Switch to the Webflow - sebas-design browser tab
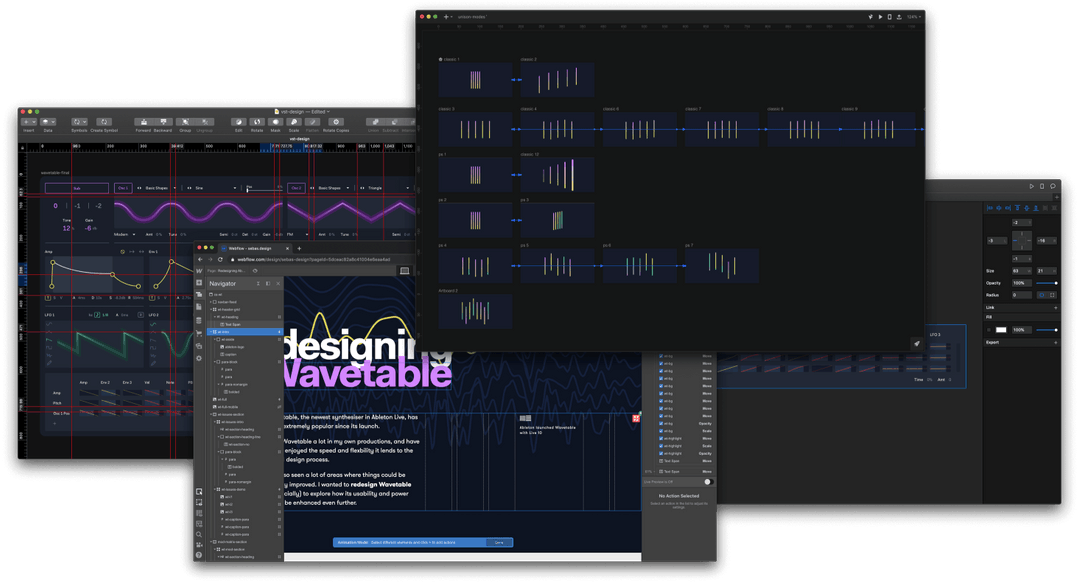The width and height of the screenshot is (1080, 582). [250, 248]
